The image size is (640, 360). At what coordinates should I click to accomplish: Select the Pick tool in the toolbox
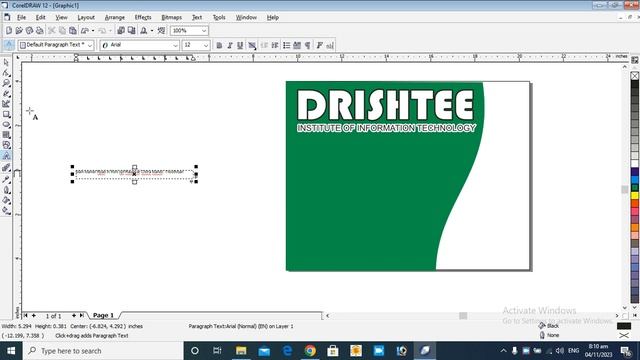pyautogui.click(x=6, y=62)
